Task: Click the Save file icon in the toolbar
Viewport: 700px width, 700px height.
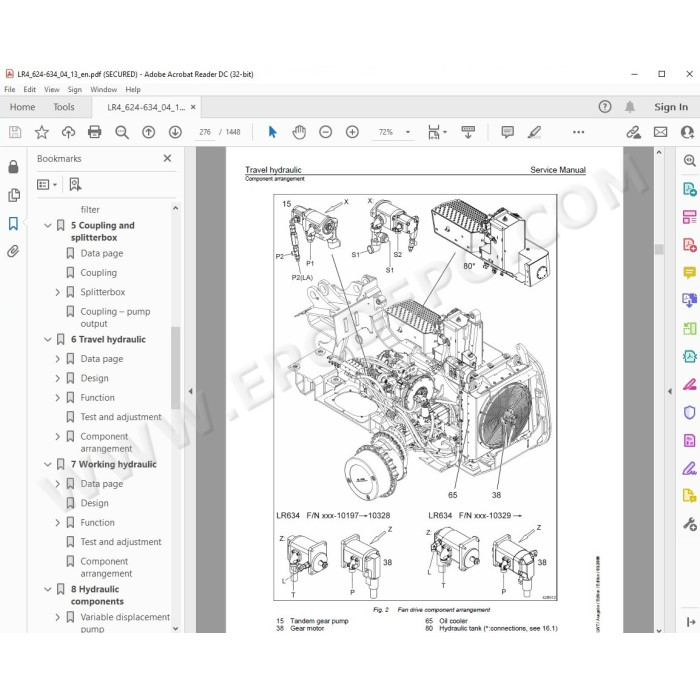Action: [x=15, y=132]
